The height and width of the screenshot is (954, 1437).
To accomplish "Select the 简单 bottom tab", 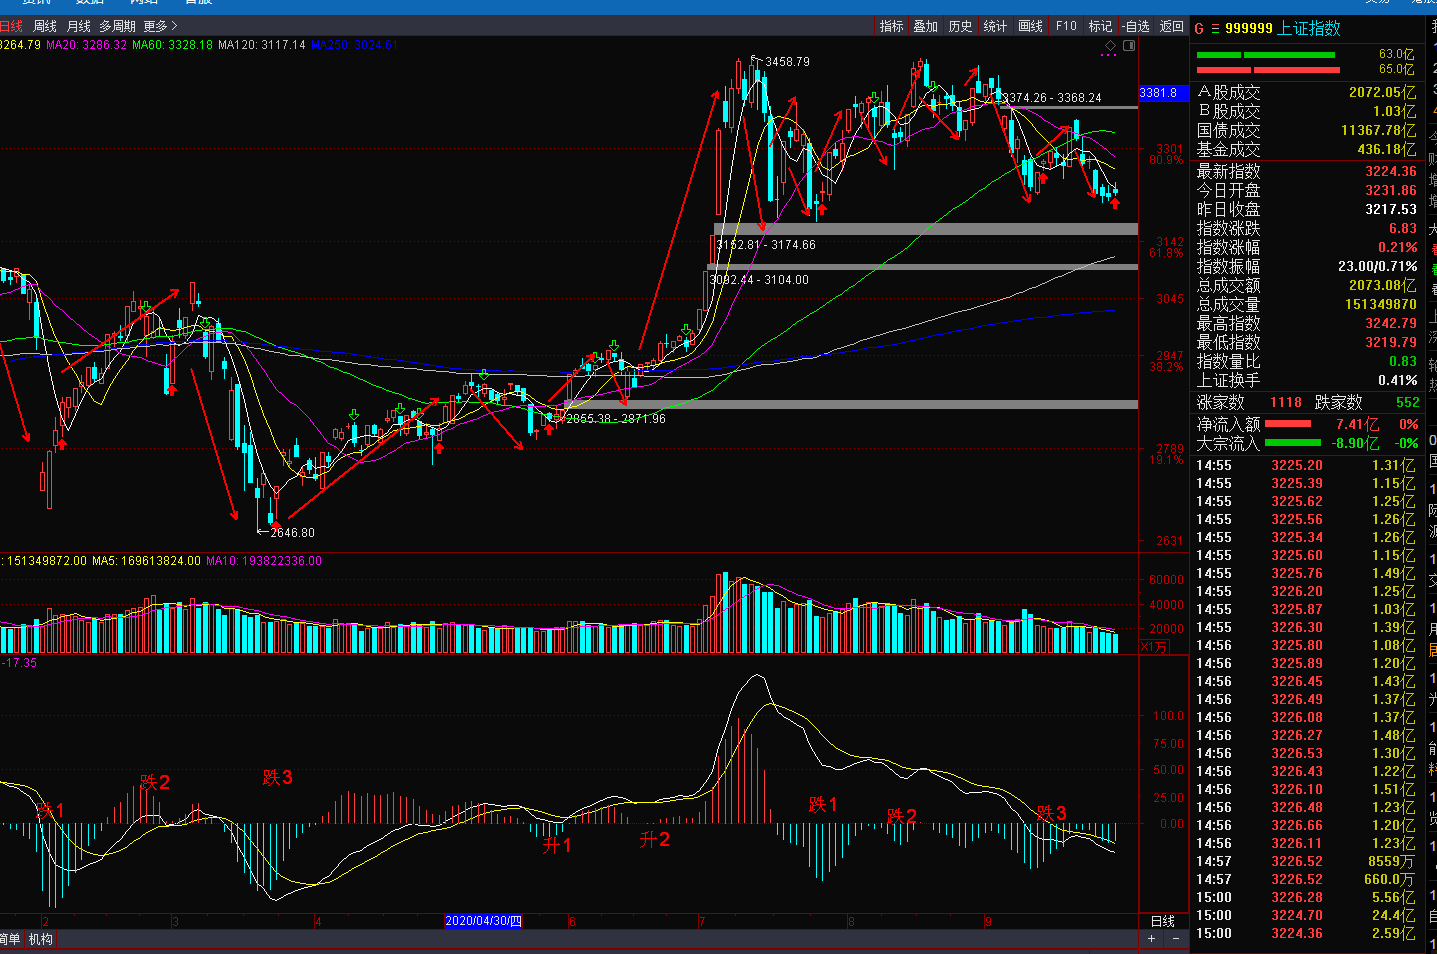I will (x=10, y=939).
